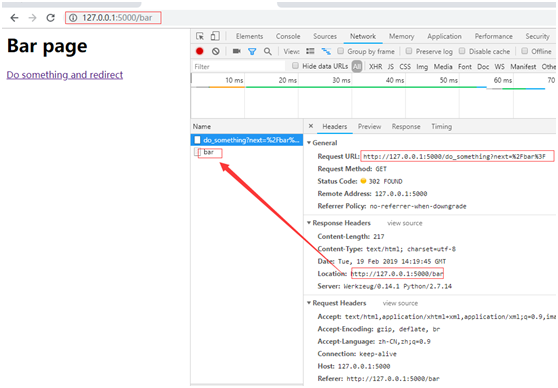
Task: Go forward with the browser forward arrow
Action: [32, 18]
